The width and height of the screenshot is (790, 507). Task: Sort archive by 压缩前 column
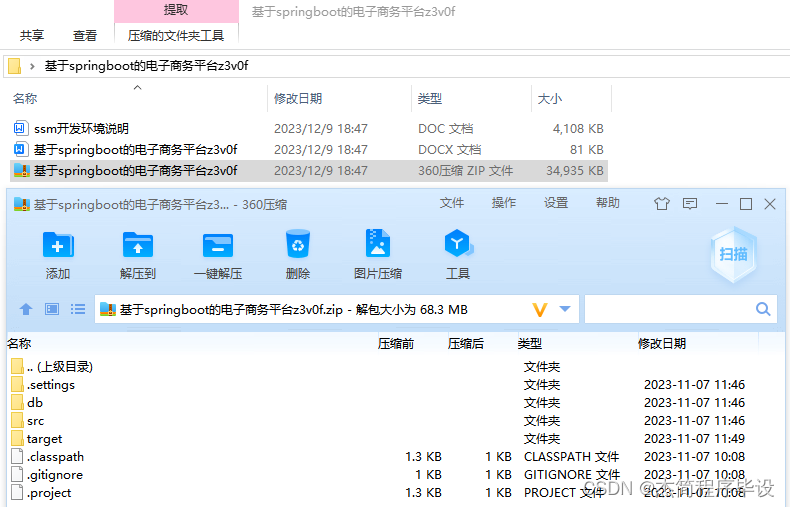click(x=396, y=344)
